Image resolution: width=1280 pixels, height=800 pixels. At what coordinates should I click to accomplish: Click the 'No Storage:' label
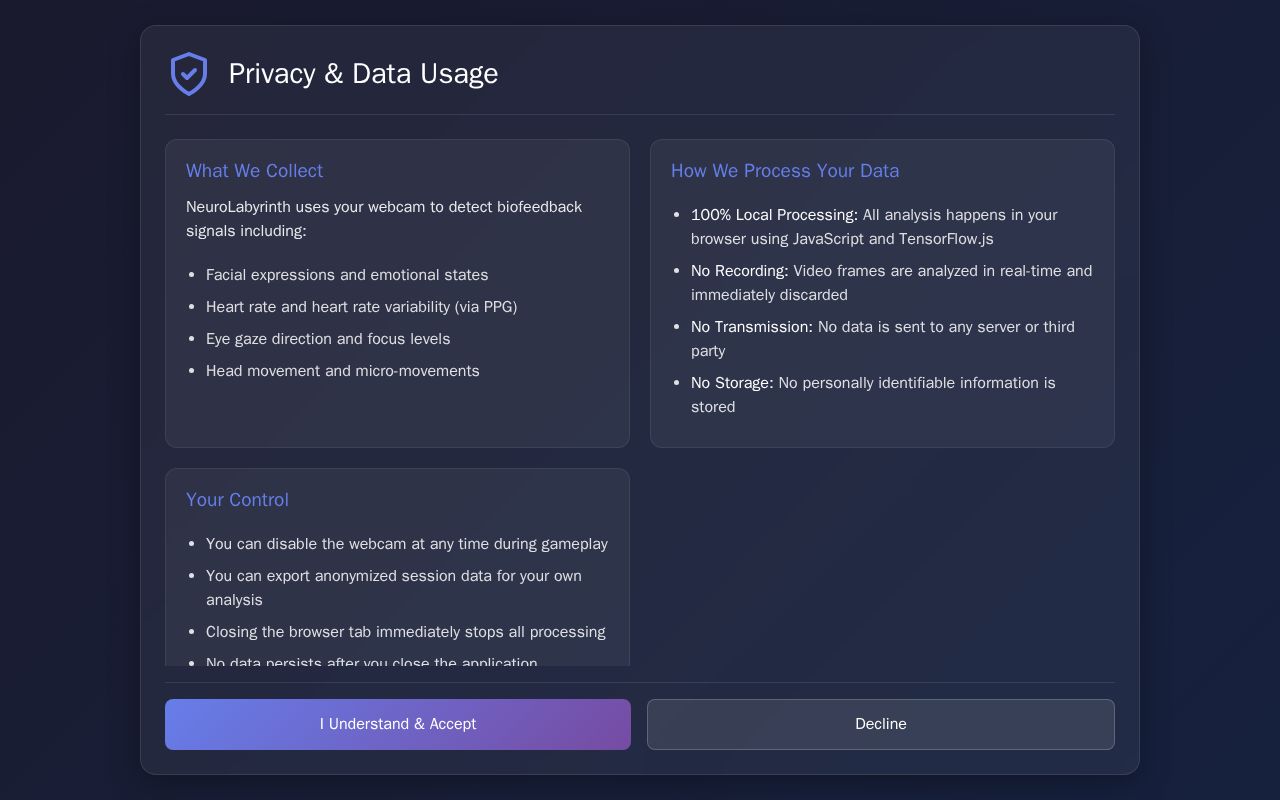tap(732, 383)
